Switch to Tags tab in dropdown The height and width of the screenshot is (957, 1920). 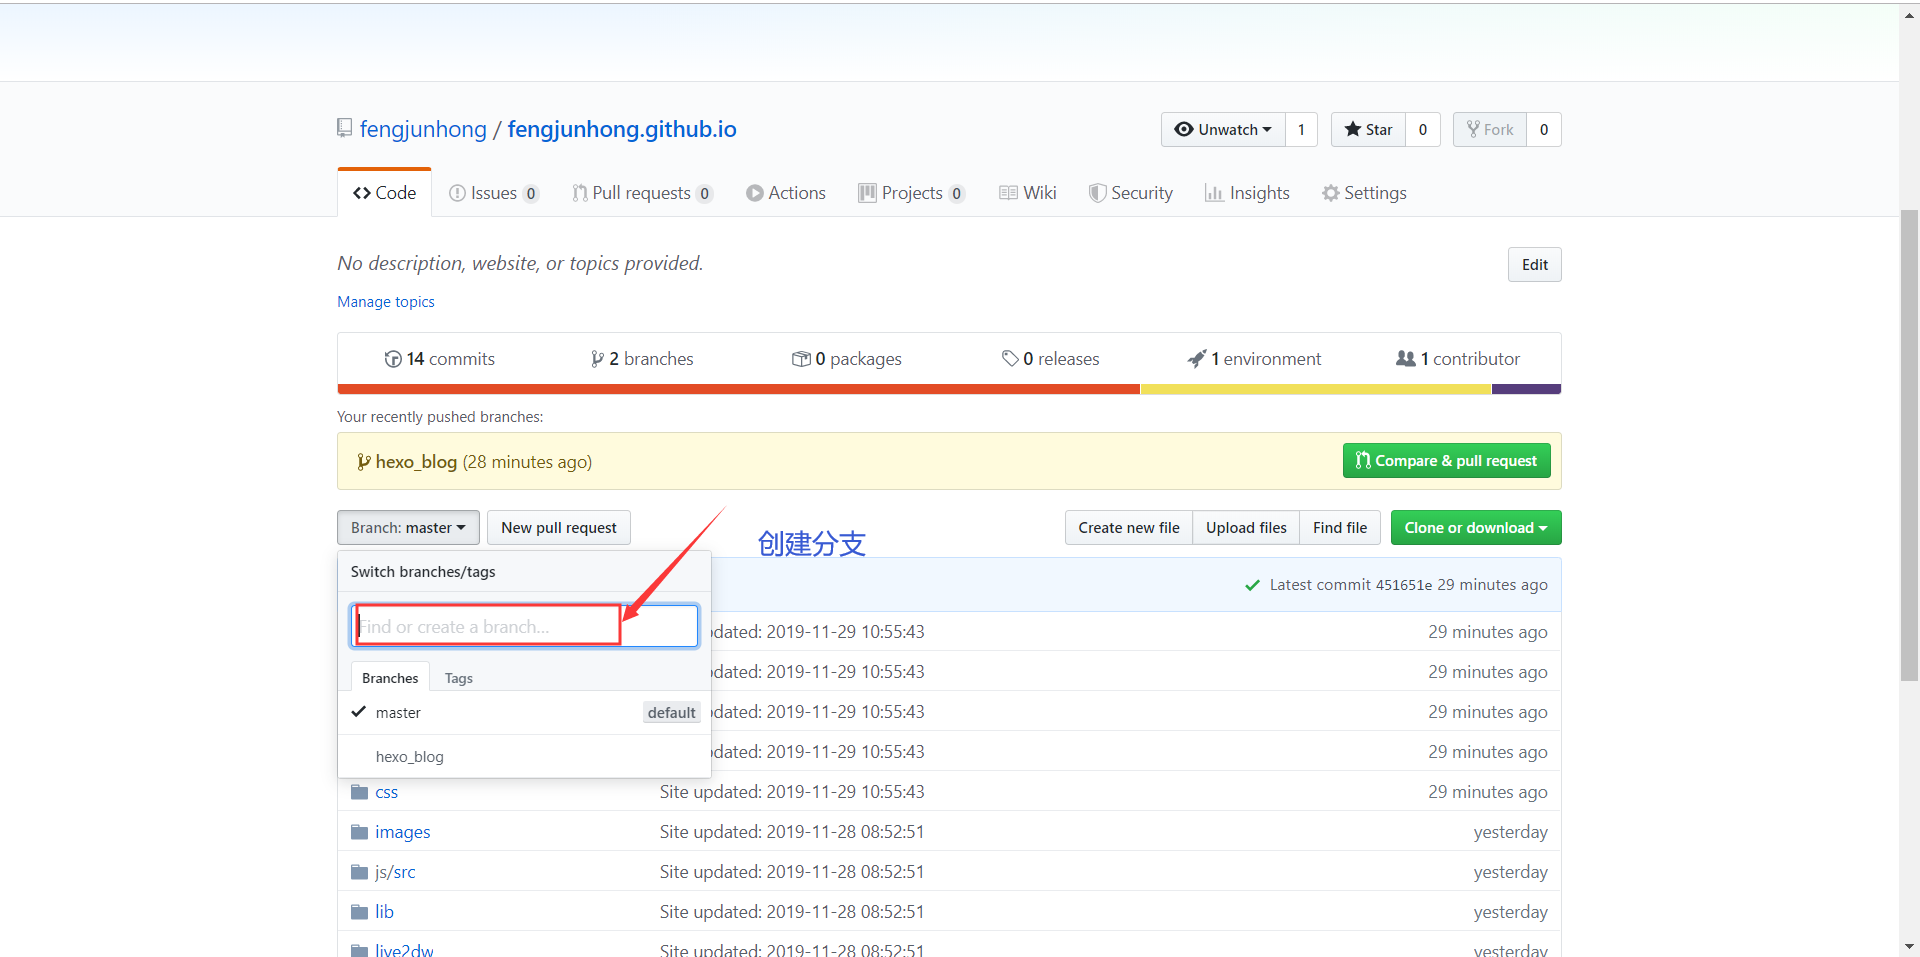[x=459, y=678]
